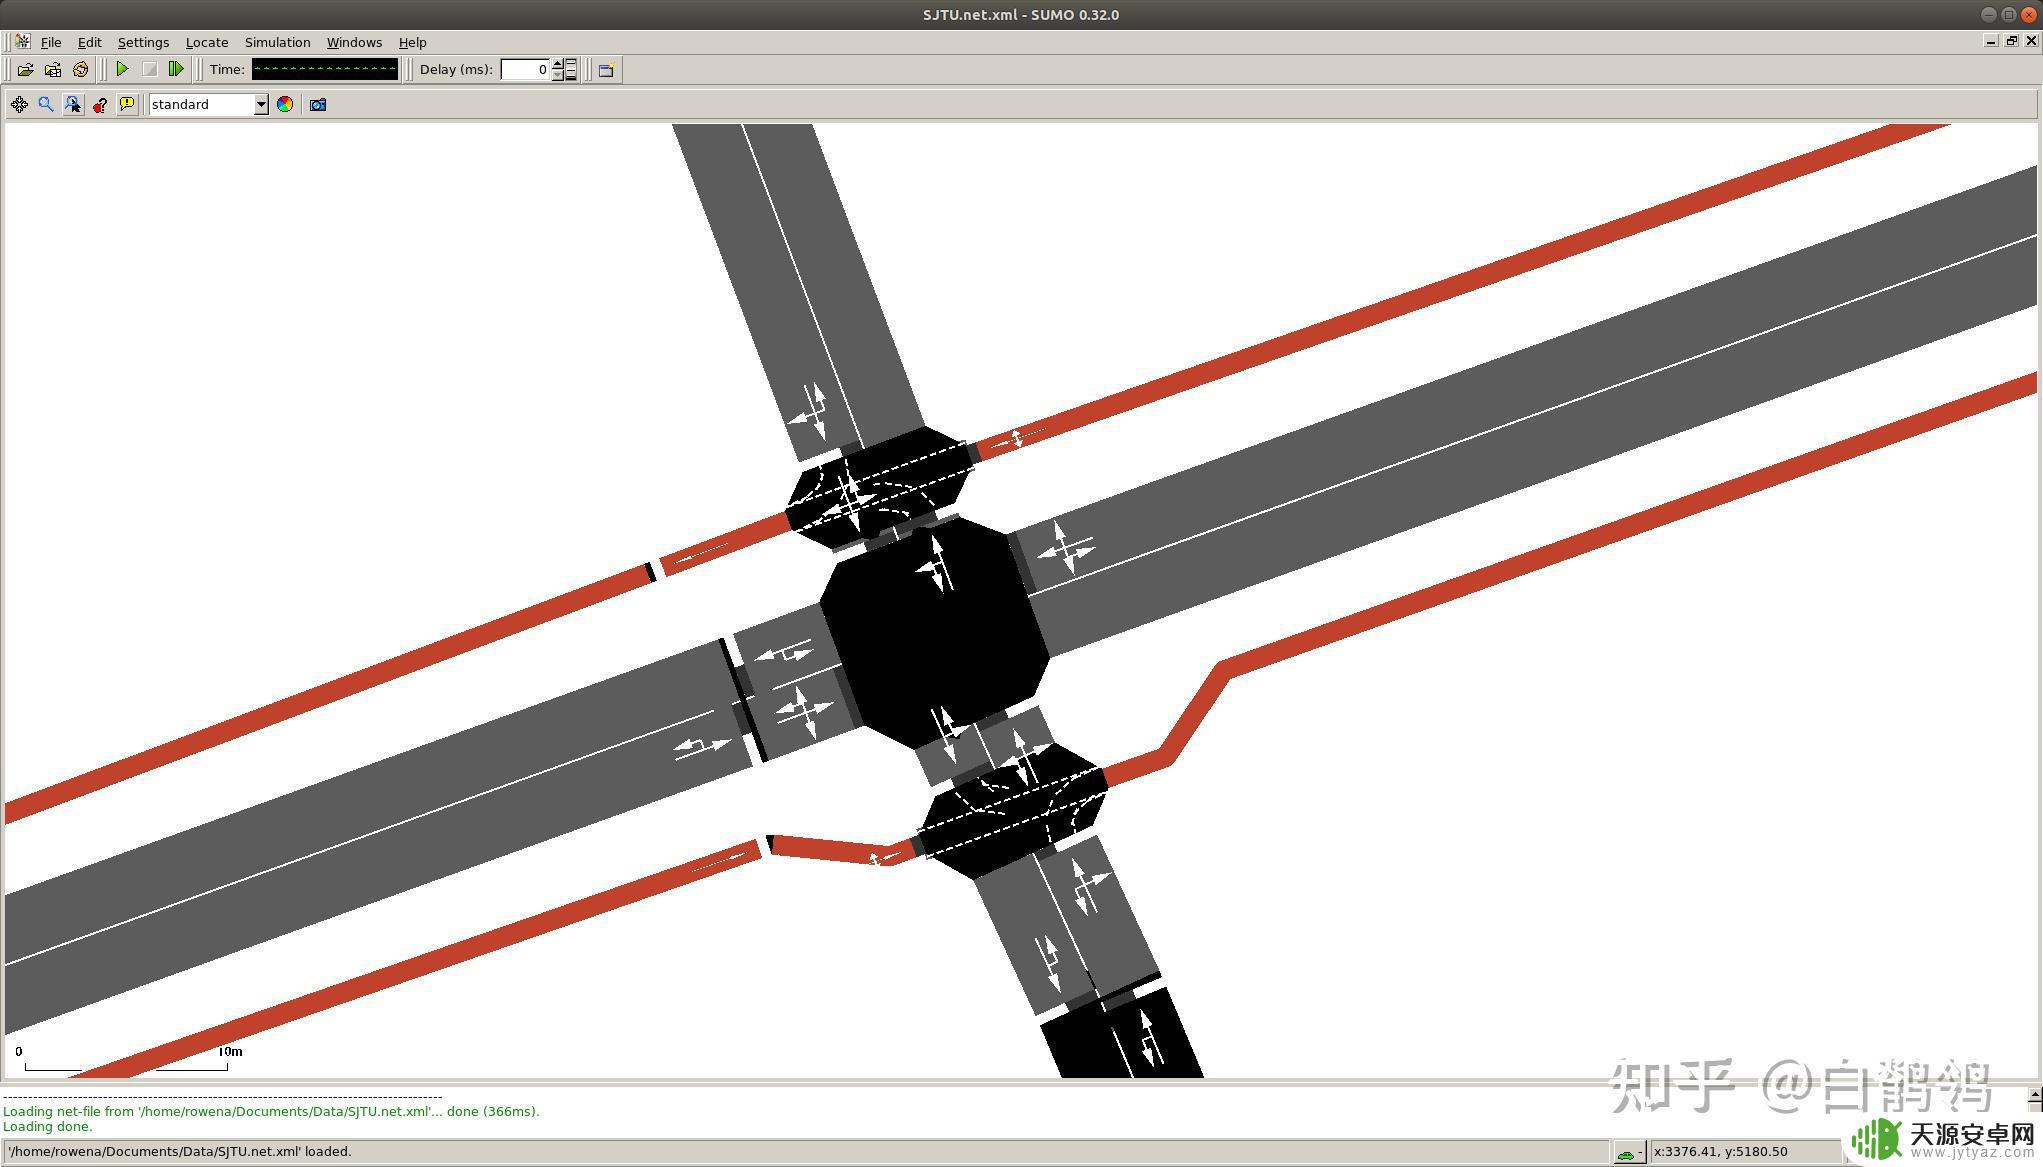Click the New View window icon
The width and height of the screenshot is (2043, 1167).
(x=606, y=69)
